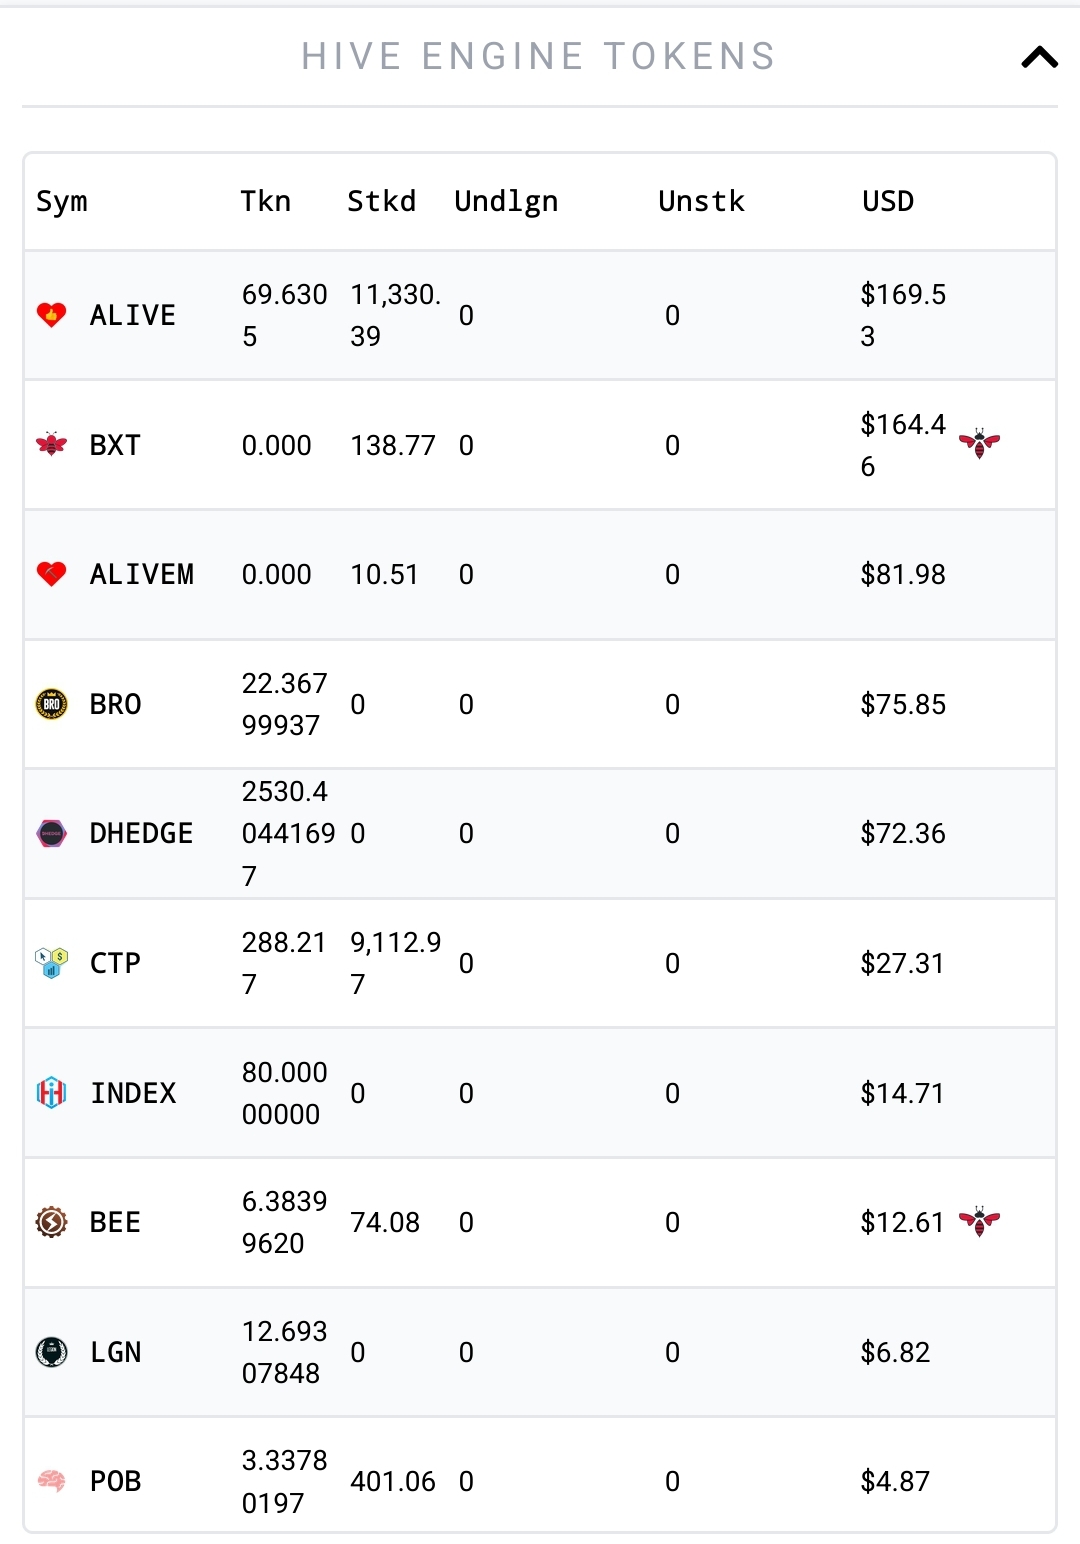Click the BXT bee token icon
The width and height of the screenshot is (1080, 1544).
[51, 444]
